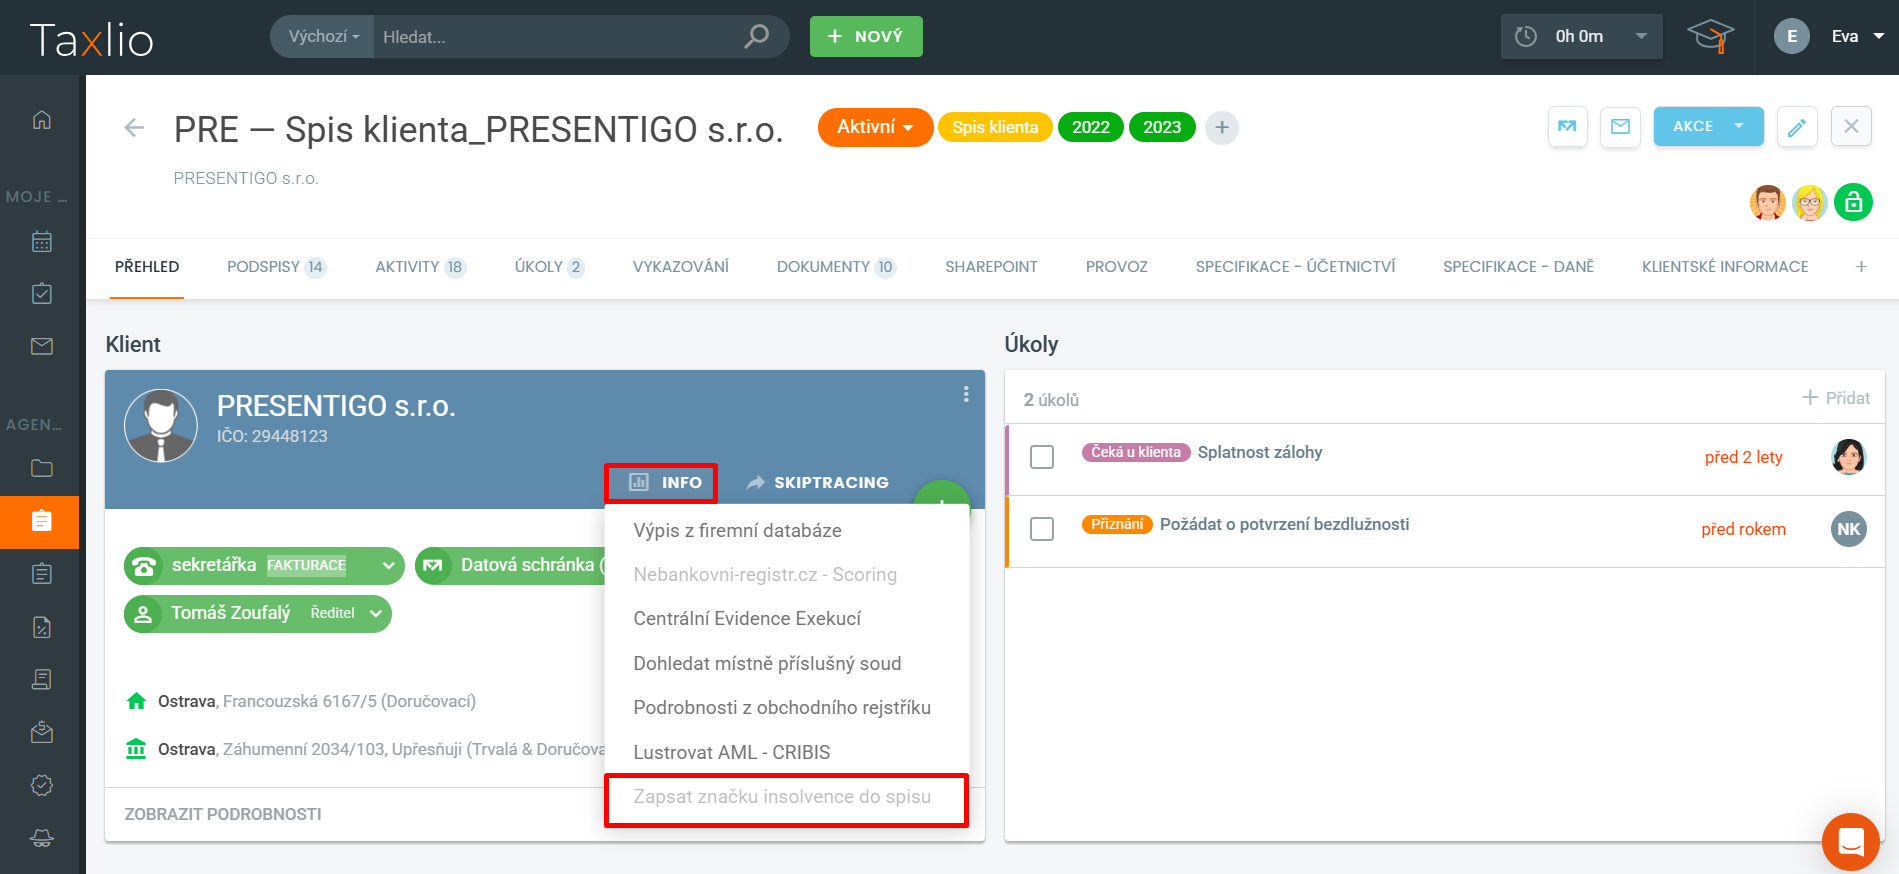This screenshot has height=874, width=1899.
Task: Open the orange chat support bubble
Action: pyautogui.click(x=1851, y=842)
